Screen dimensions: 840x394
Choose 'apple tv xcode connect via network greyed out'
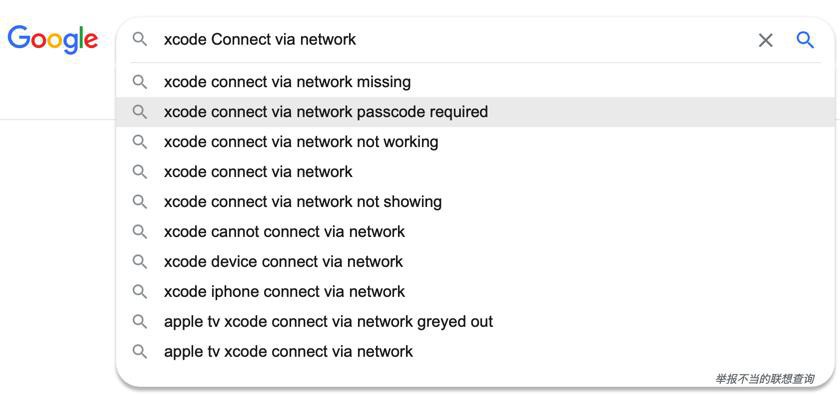coord(475,322)
